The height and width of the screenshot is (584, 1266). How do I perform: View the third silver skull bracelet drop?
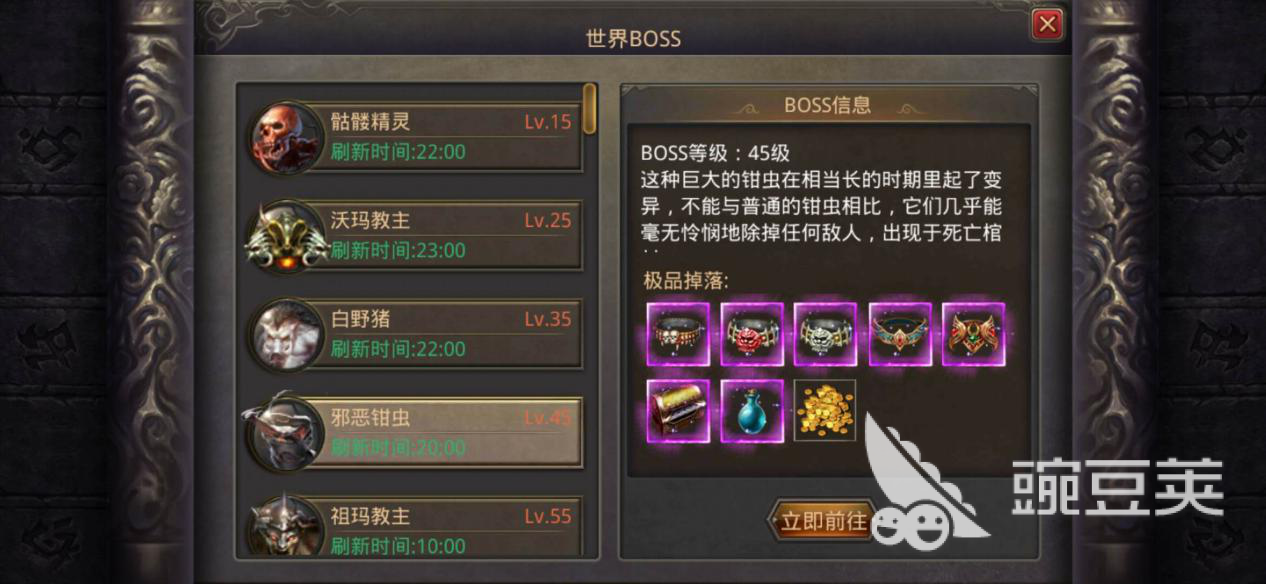tap(826, 334)
